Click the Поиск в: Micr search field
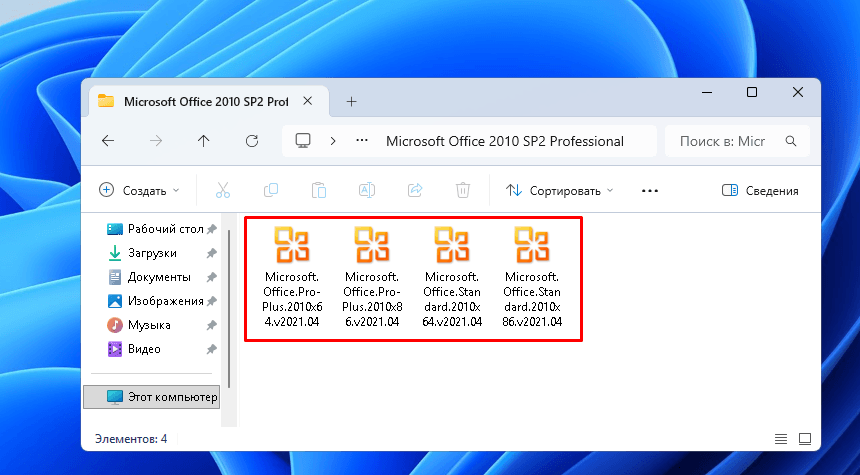Screen dimensions: 860x475 (x=737, y=141)
